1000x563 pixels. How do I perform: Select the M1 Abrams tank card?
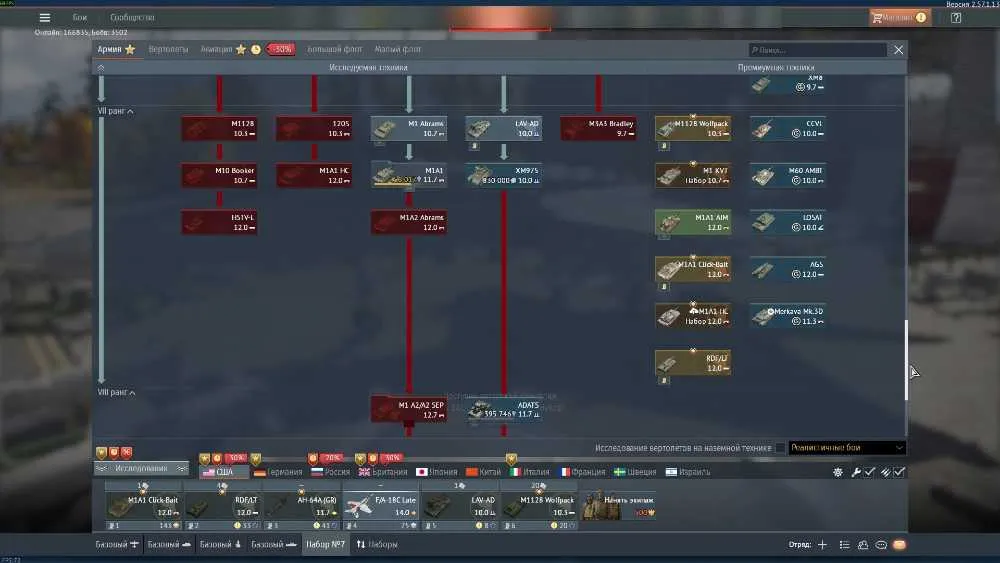point(409,128)
